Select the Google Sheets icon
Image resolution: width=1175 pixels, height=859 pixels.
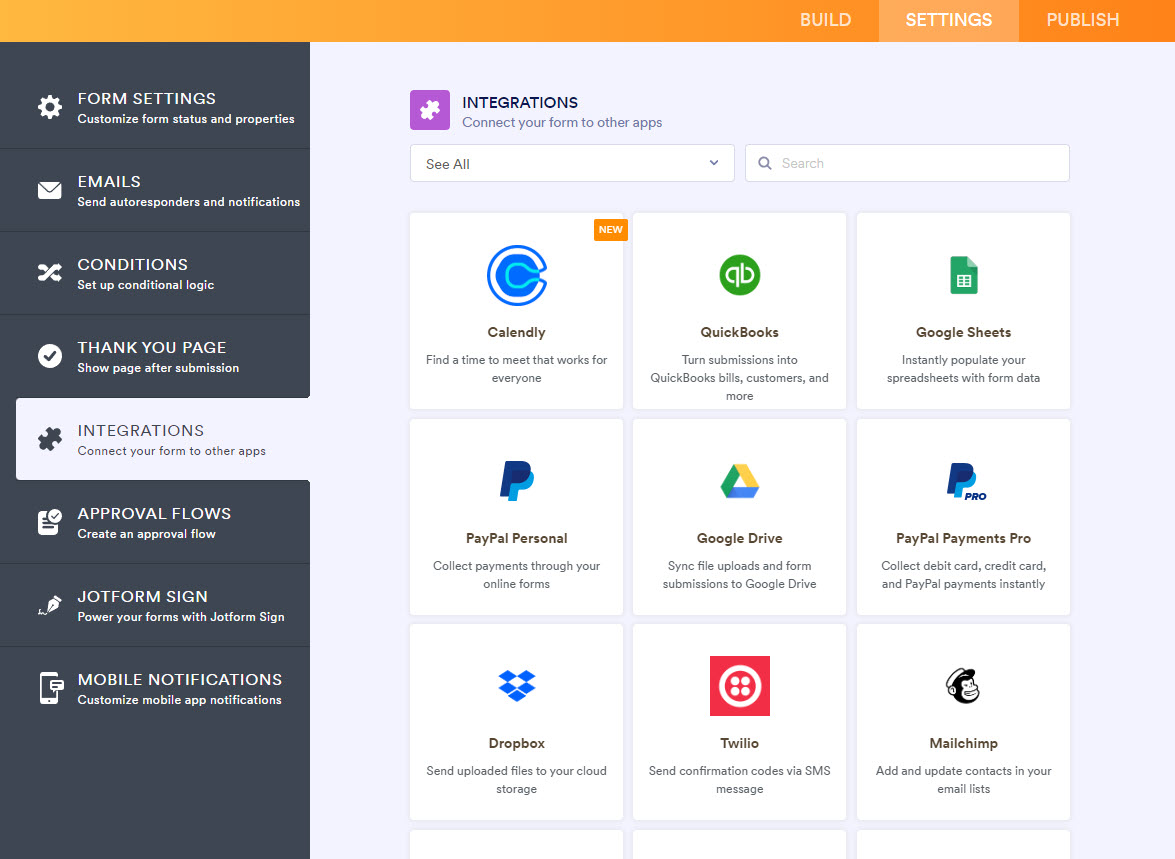pos(963,275)
